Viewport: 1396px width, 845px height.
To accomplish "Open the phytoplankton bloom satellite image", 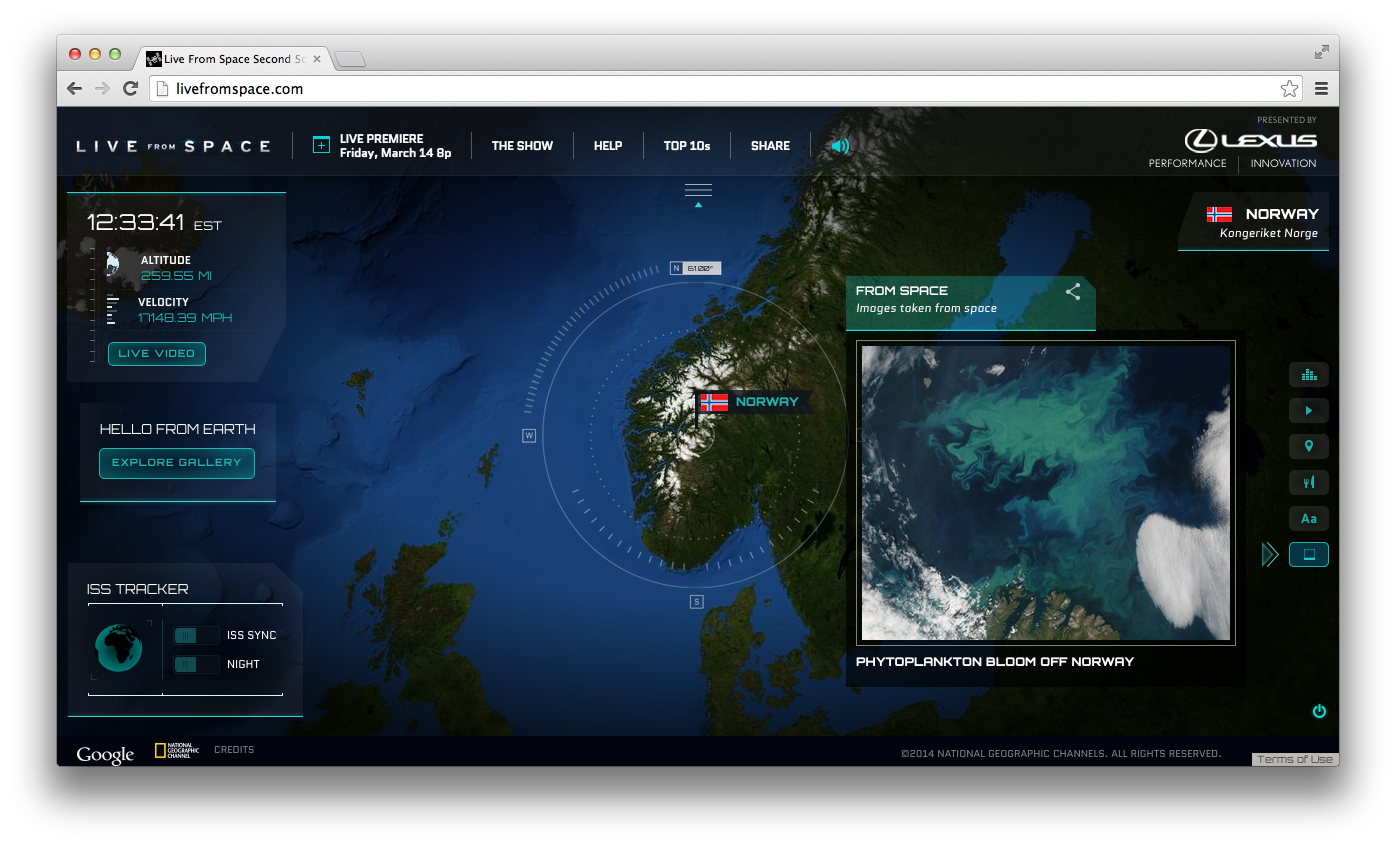I will point(1046,493).
